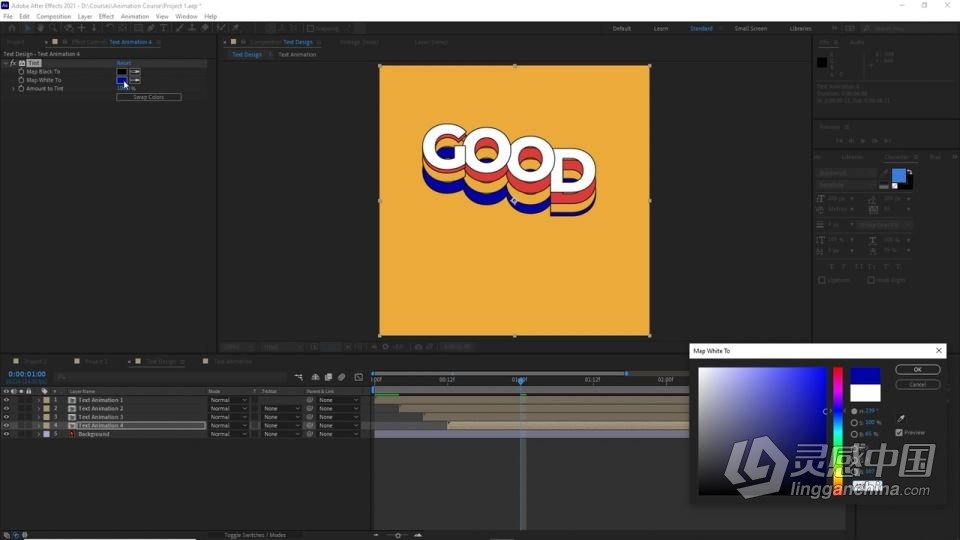The height and width of the screenshot is (540, 960).
Task: Open TrkMat dropdown for Text Animation 2
Action: [281, 408]
